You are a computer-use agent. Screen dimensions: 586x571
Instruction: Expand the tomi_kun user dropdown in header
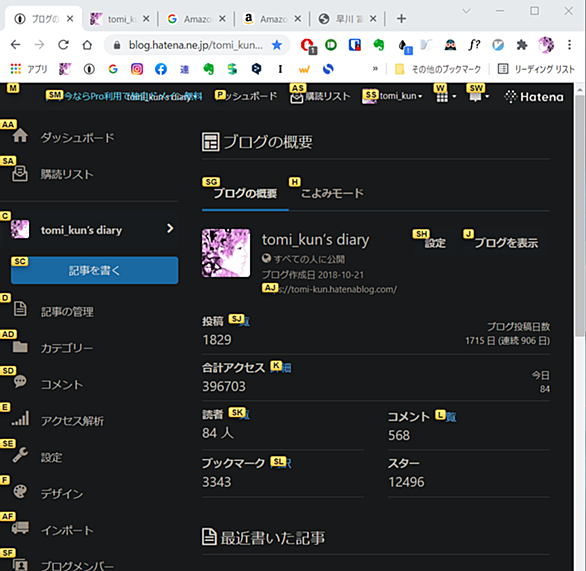pos(392,96)
